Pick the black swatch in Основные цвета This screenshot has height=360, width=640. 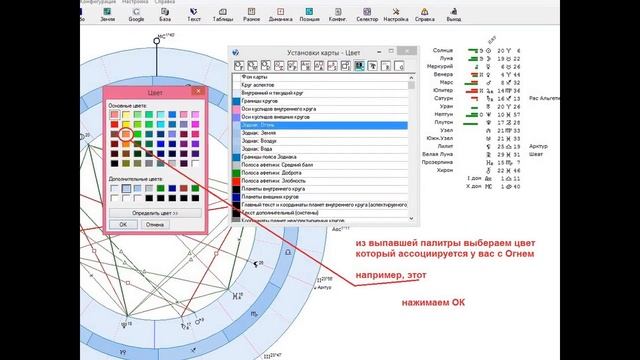(115, 164)
